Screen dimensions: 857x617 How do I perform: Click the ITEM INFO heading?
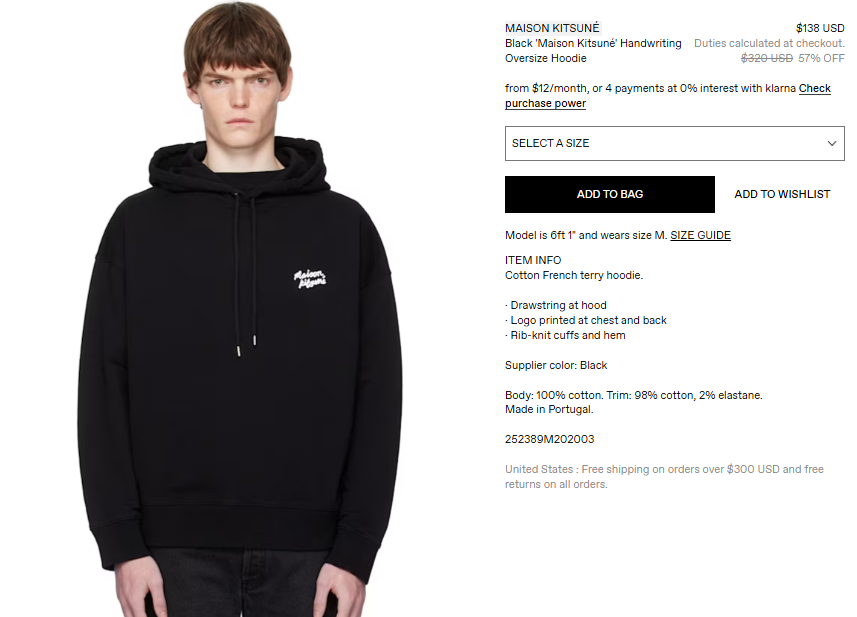tap(533, 260)
